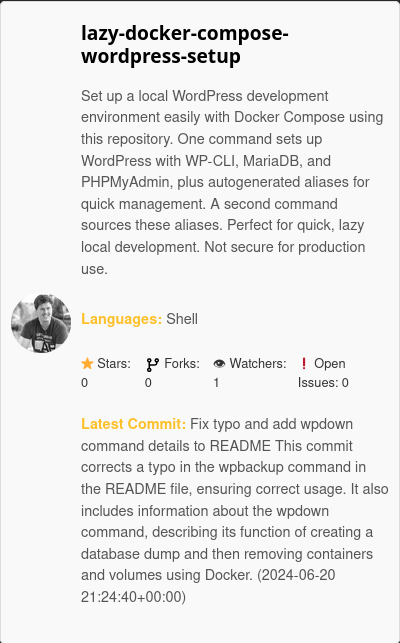Image resolution: width=400 pixels, height=643 pixels.
Task: Click the Languages label
Action: (122, 319)
